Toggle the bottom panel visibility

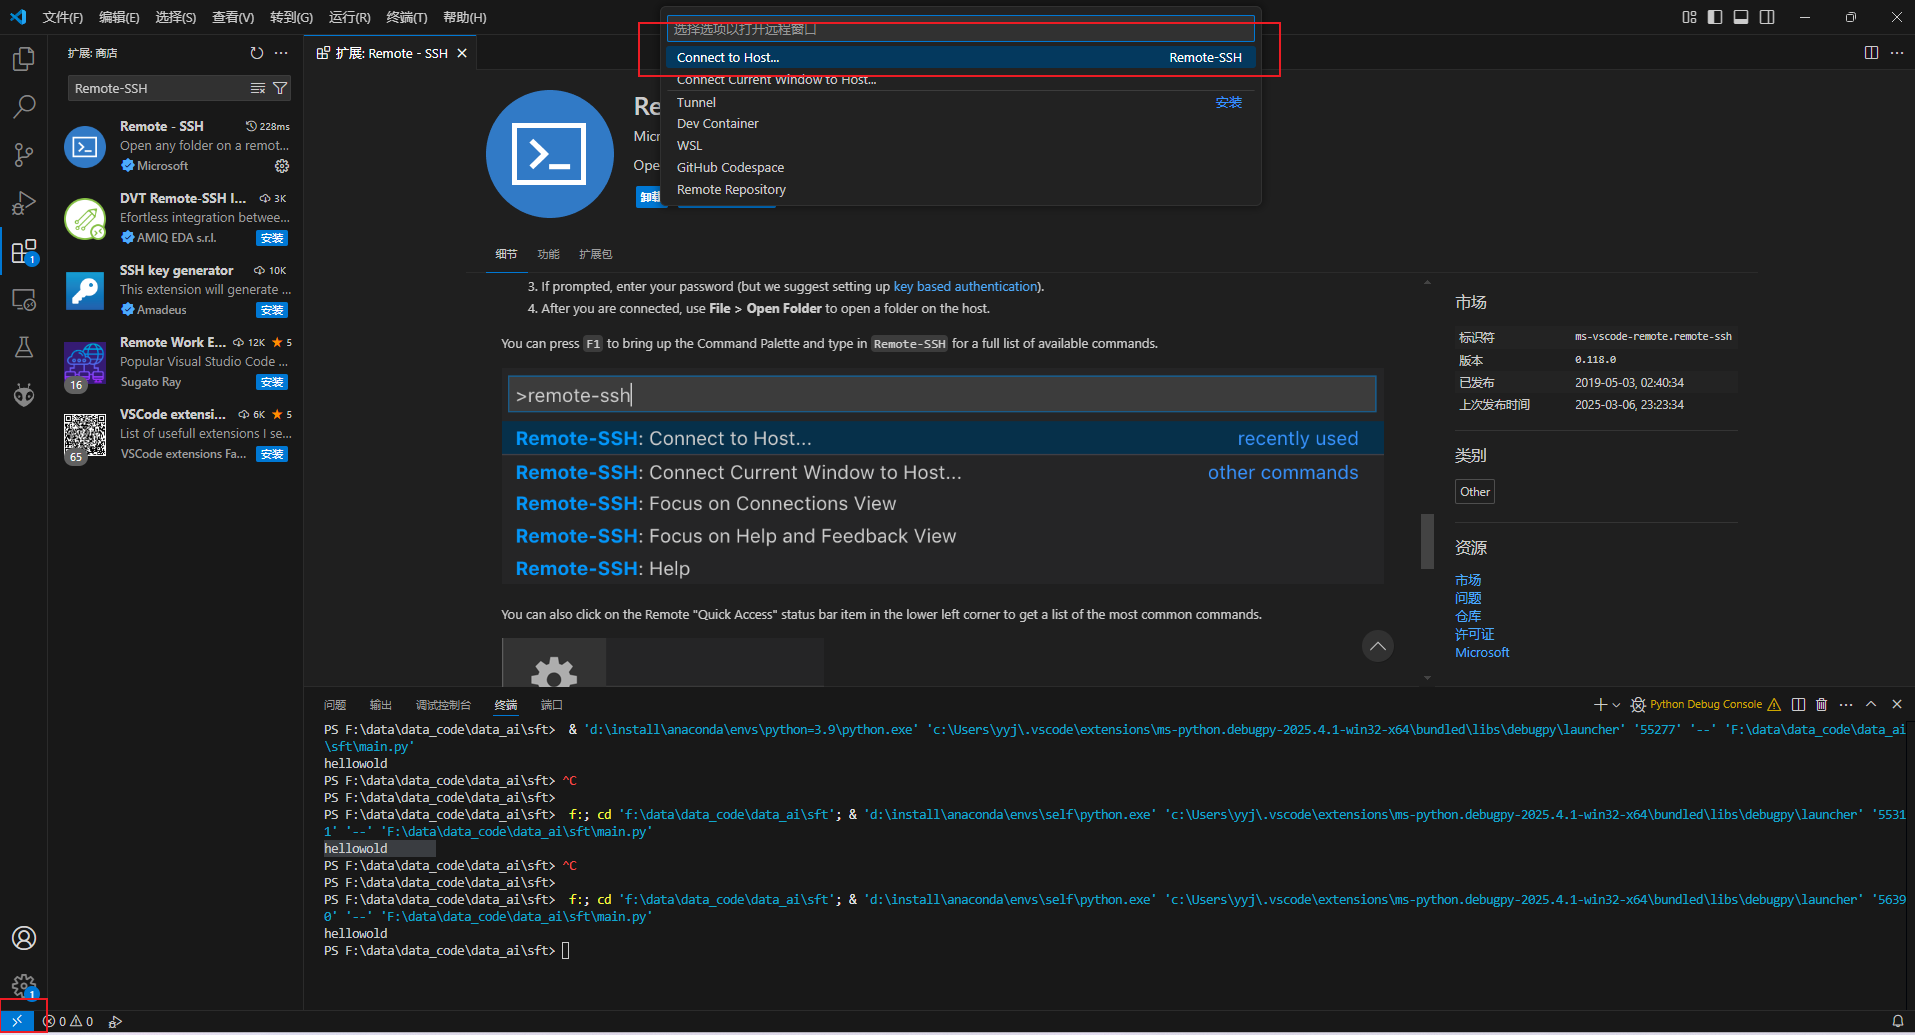[x=1741, y=17]
